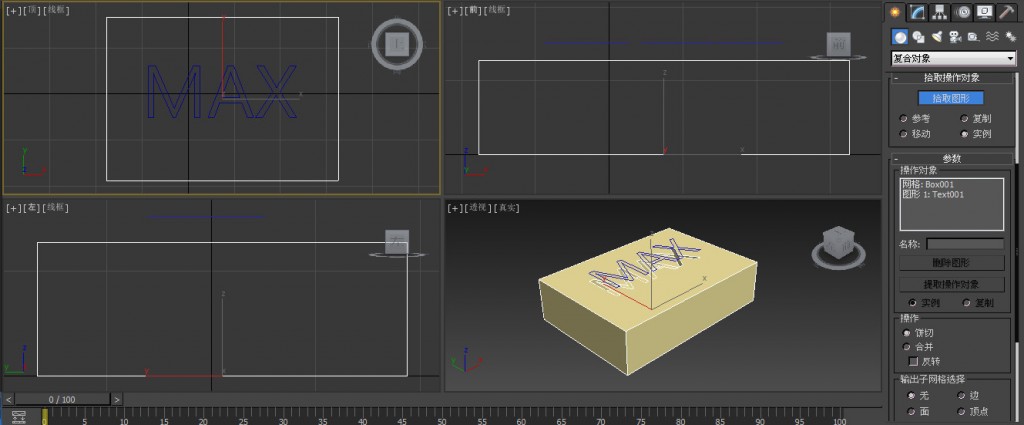Open the [顶] view label menu
This screenshot has height=425, width=1024.
pyautogui.click(x=32, y=10)
